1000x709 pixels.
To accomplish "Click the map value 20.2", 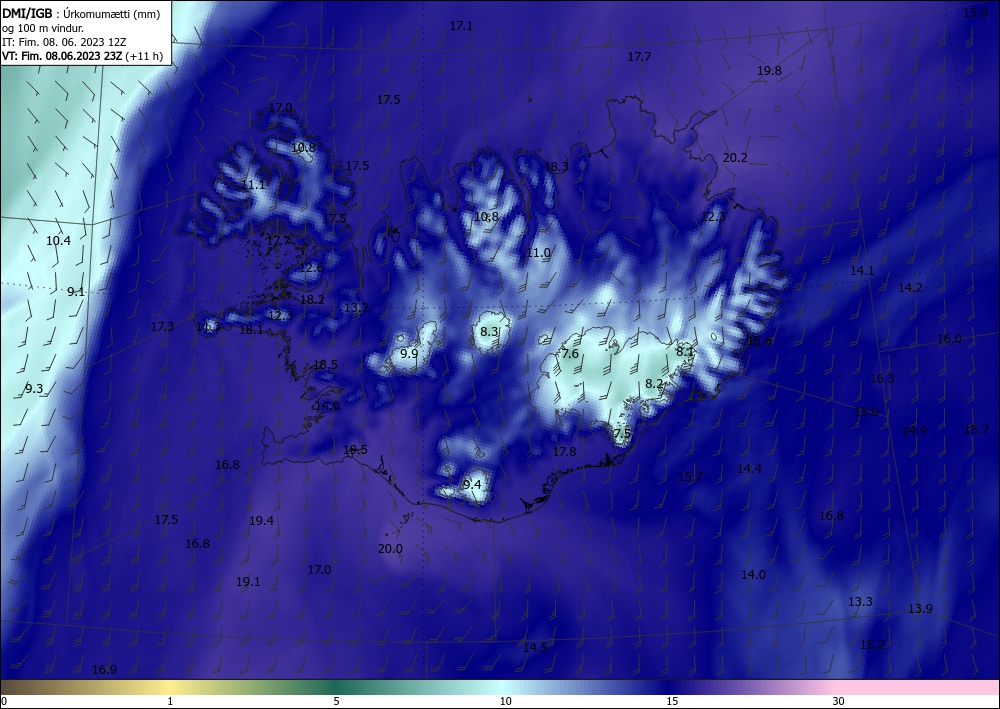I will click(735, 157).
